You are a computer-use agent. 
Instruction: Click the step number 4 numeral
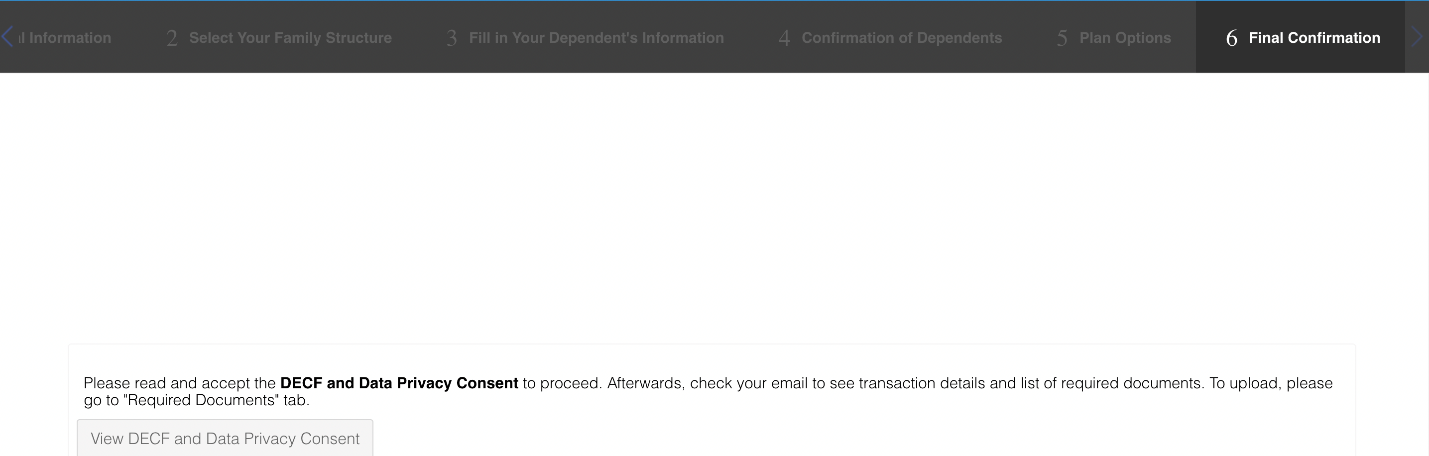click(x=784, y=39)
